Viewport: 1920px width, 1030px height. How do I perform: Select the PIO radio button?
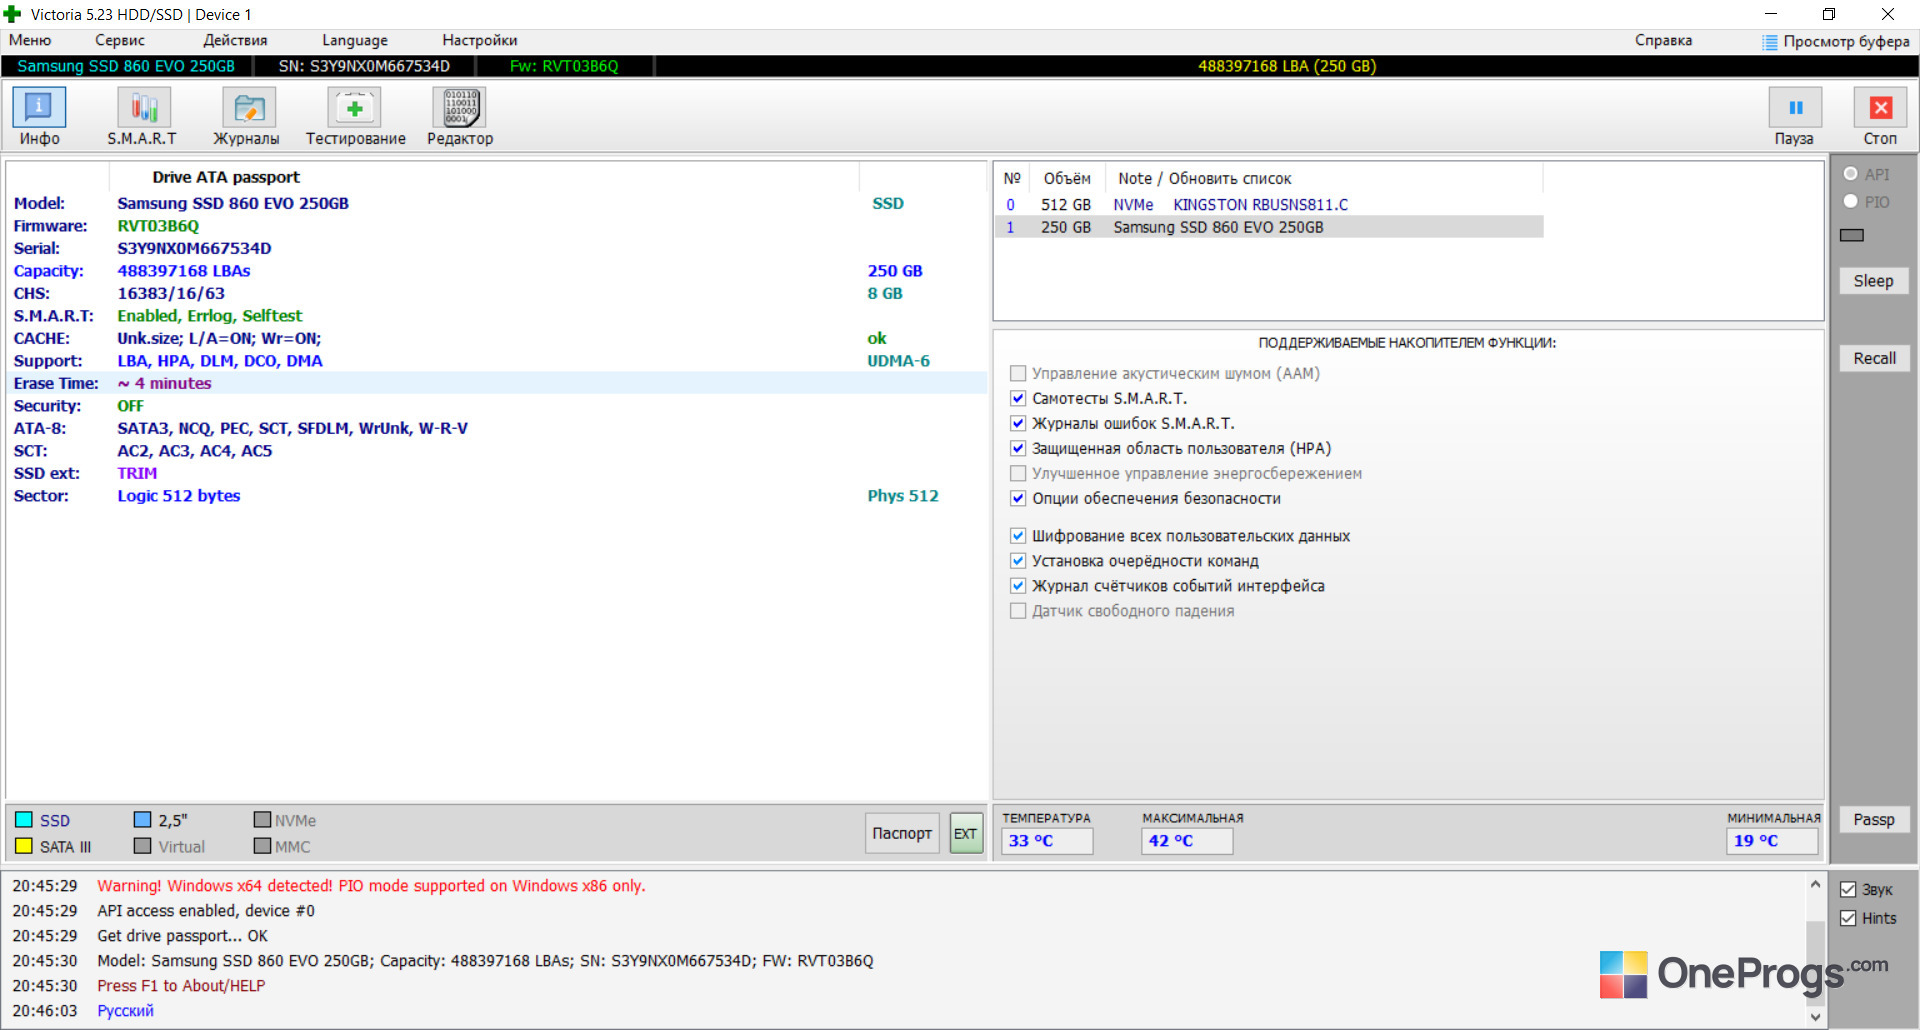1851,201
